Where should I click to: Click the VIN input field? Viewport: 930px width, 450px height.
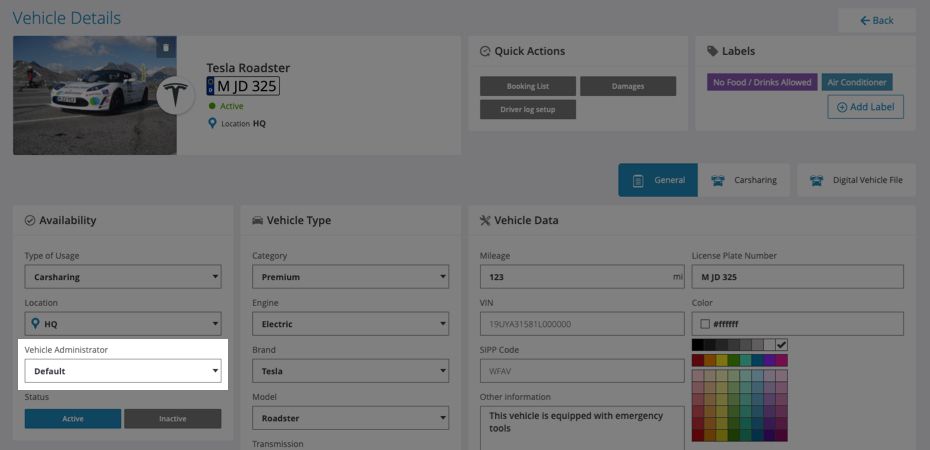point(582,324)
